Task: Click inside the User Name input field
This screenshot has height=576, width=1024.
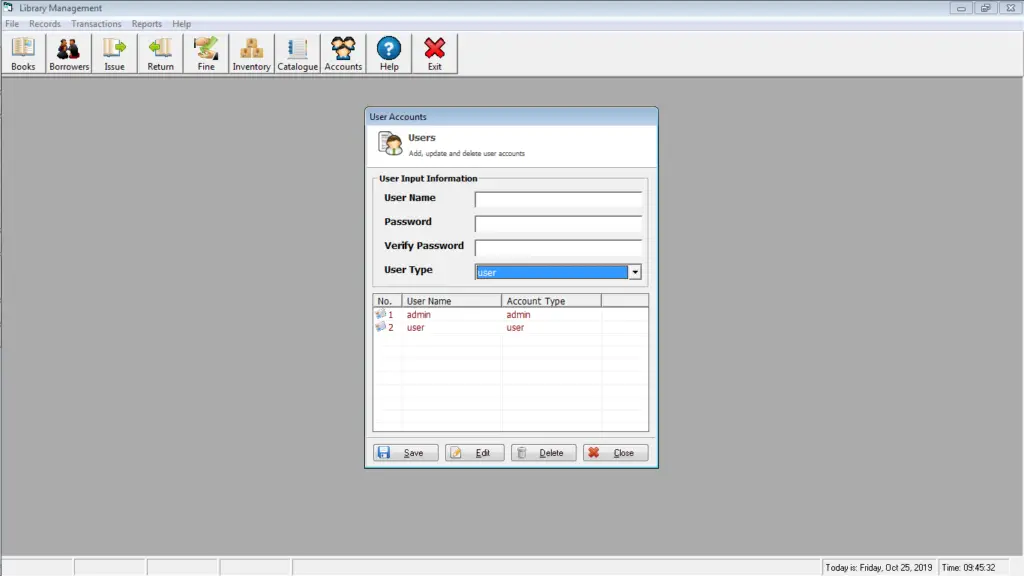Action: pyautogui.click(x=557, y=199)
